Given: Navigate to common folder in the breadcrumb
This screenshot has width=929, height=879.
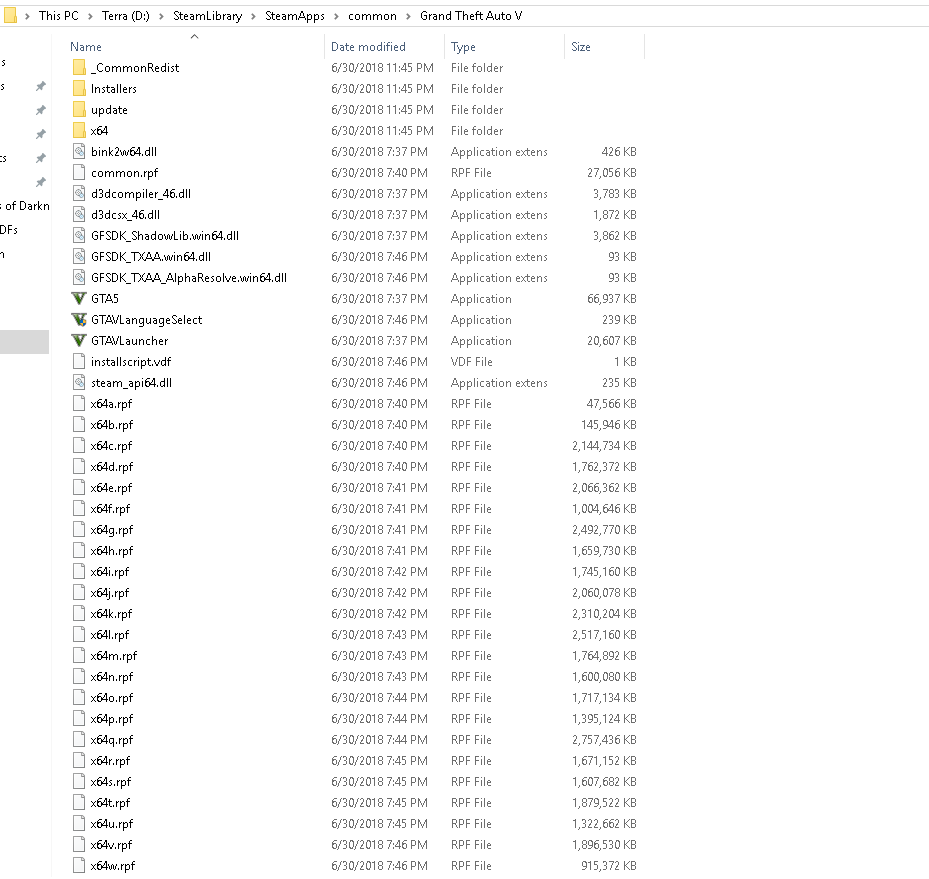Looking at the screenshot, I should (372, 16).
